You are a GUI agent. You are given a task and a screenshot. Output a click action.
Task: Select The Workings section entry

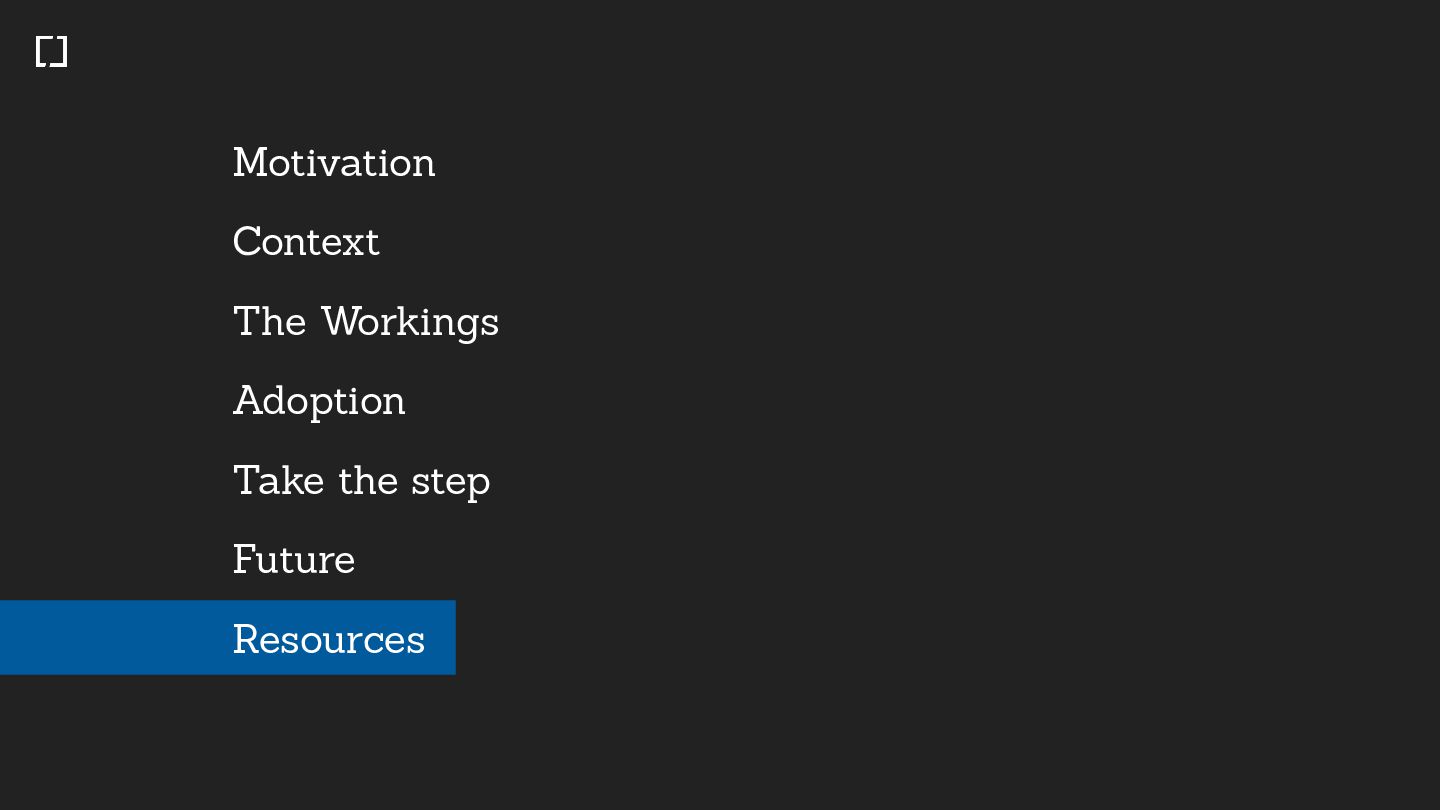coord(366,322)
